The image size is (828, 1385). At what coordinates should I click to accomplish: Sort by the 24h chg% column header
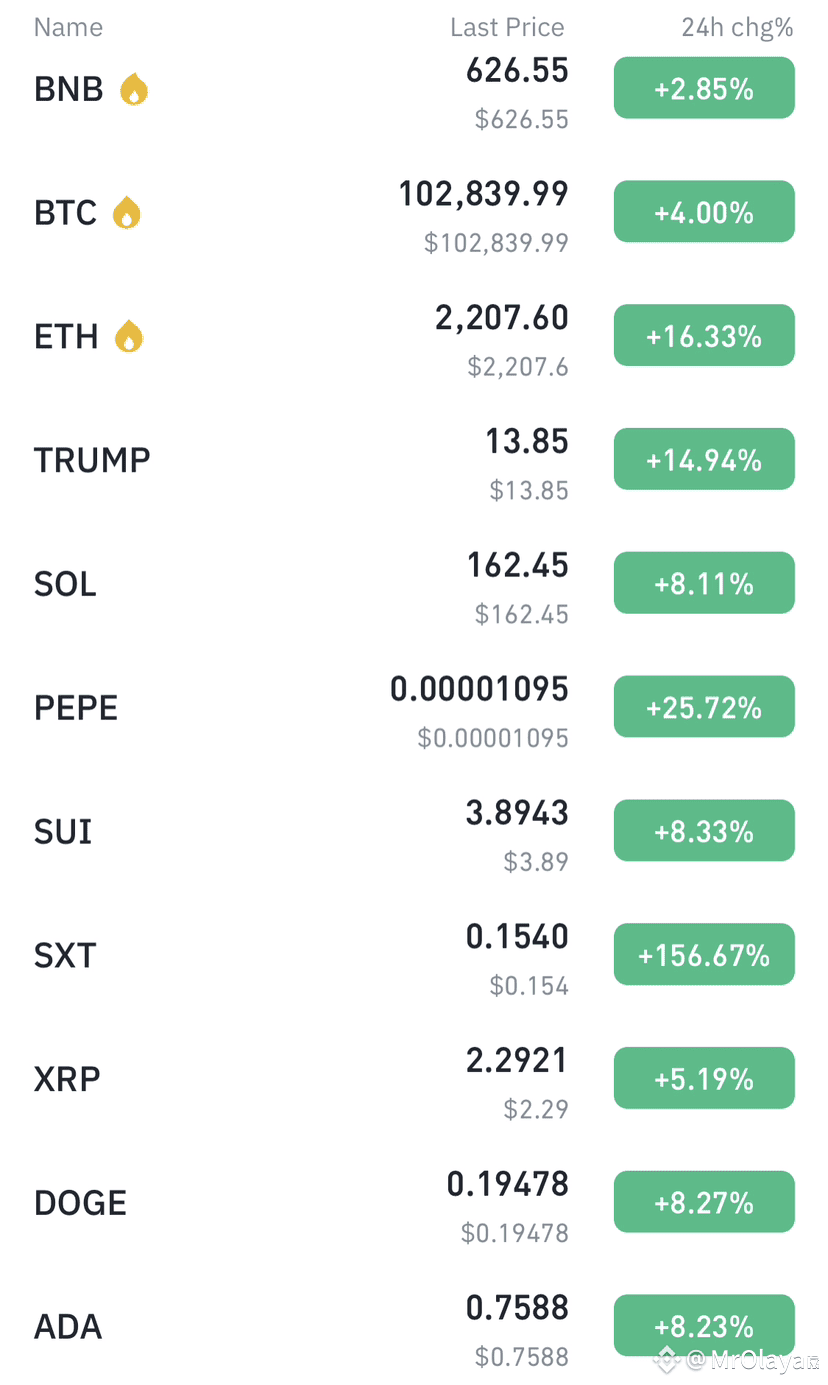[x=737, y=27]
